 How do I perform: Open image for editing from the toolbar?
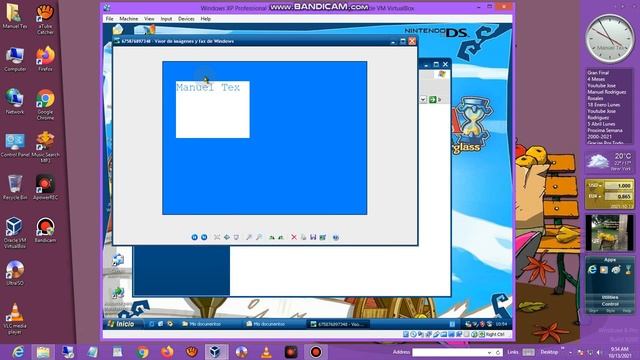coord(323,237)
